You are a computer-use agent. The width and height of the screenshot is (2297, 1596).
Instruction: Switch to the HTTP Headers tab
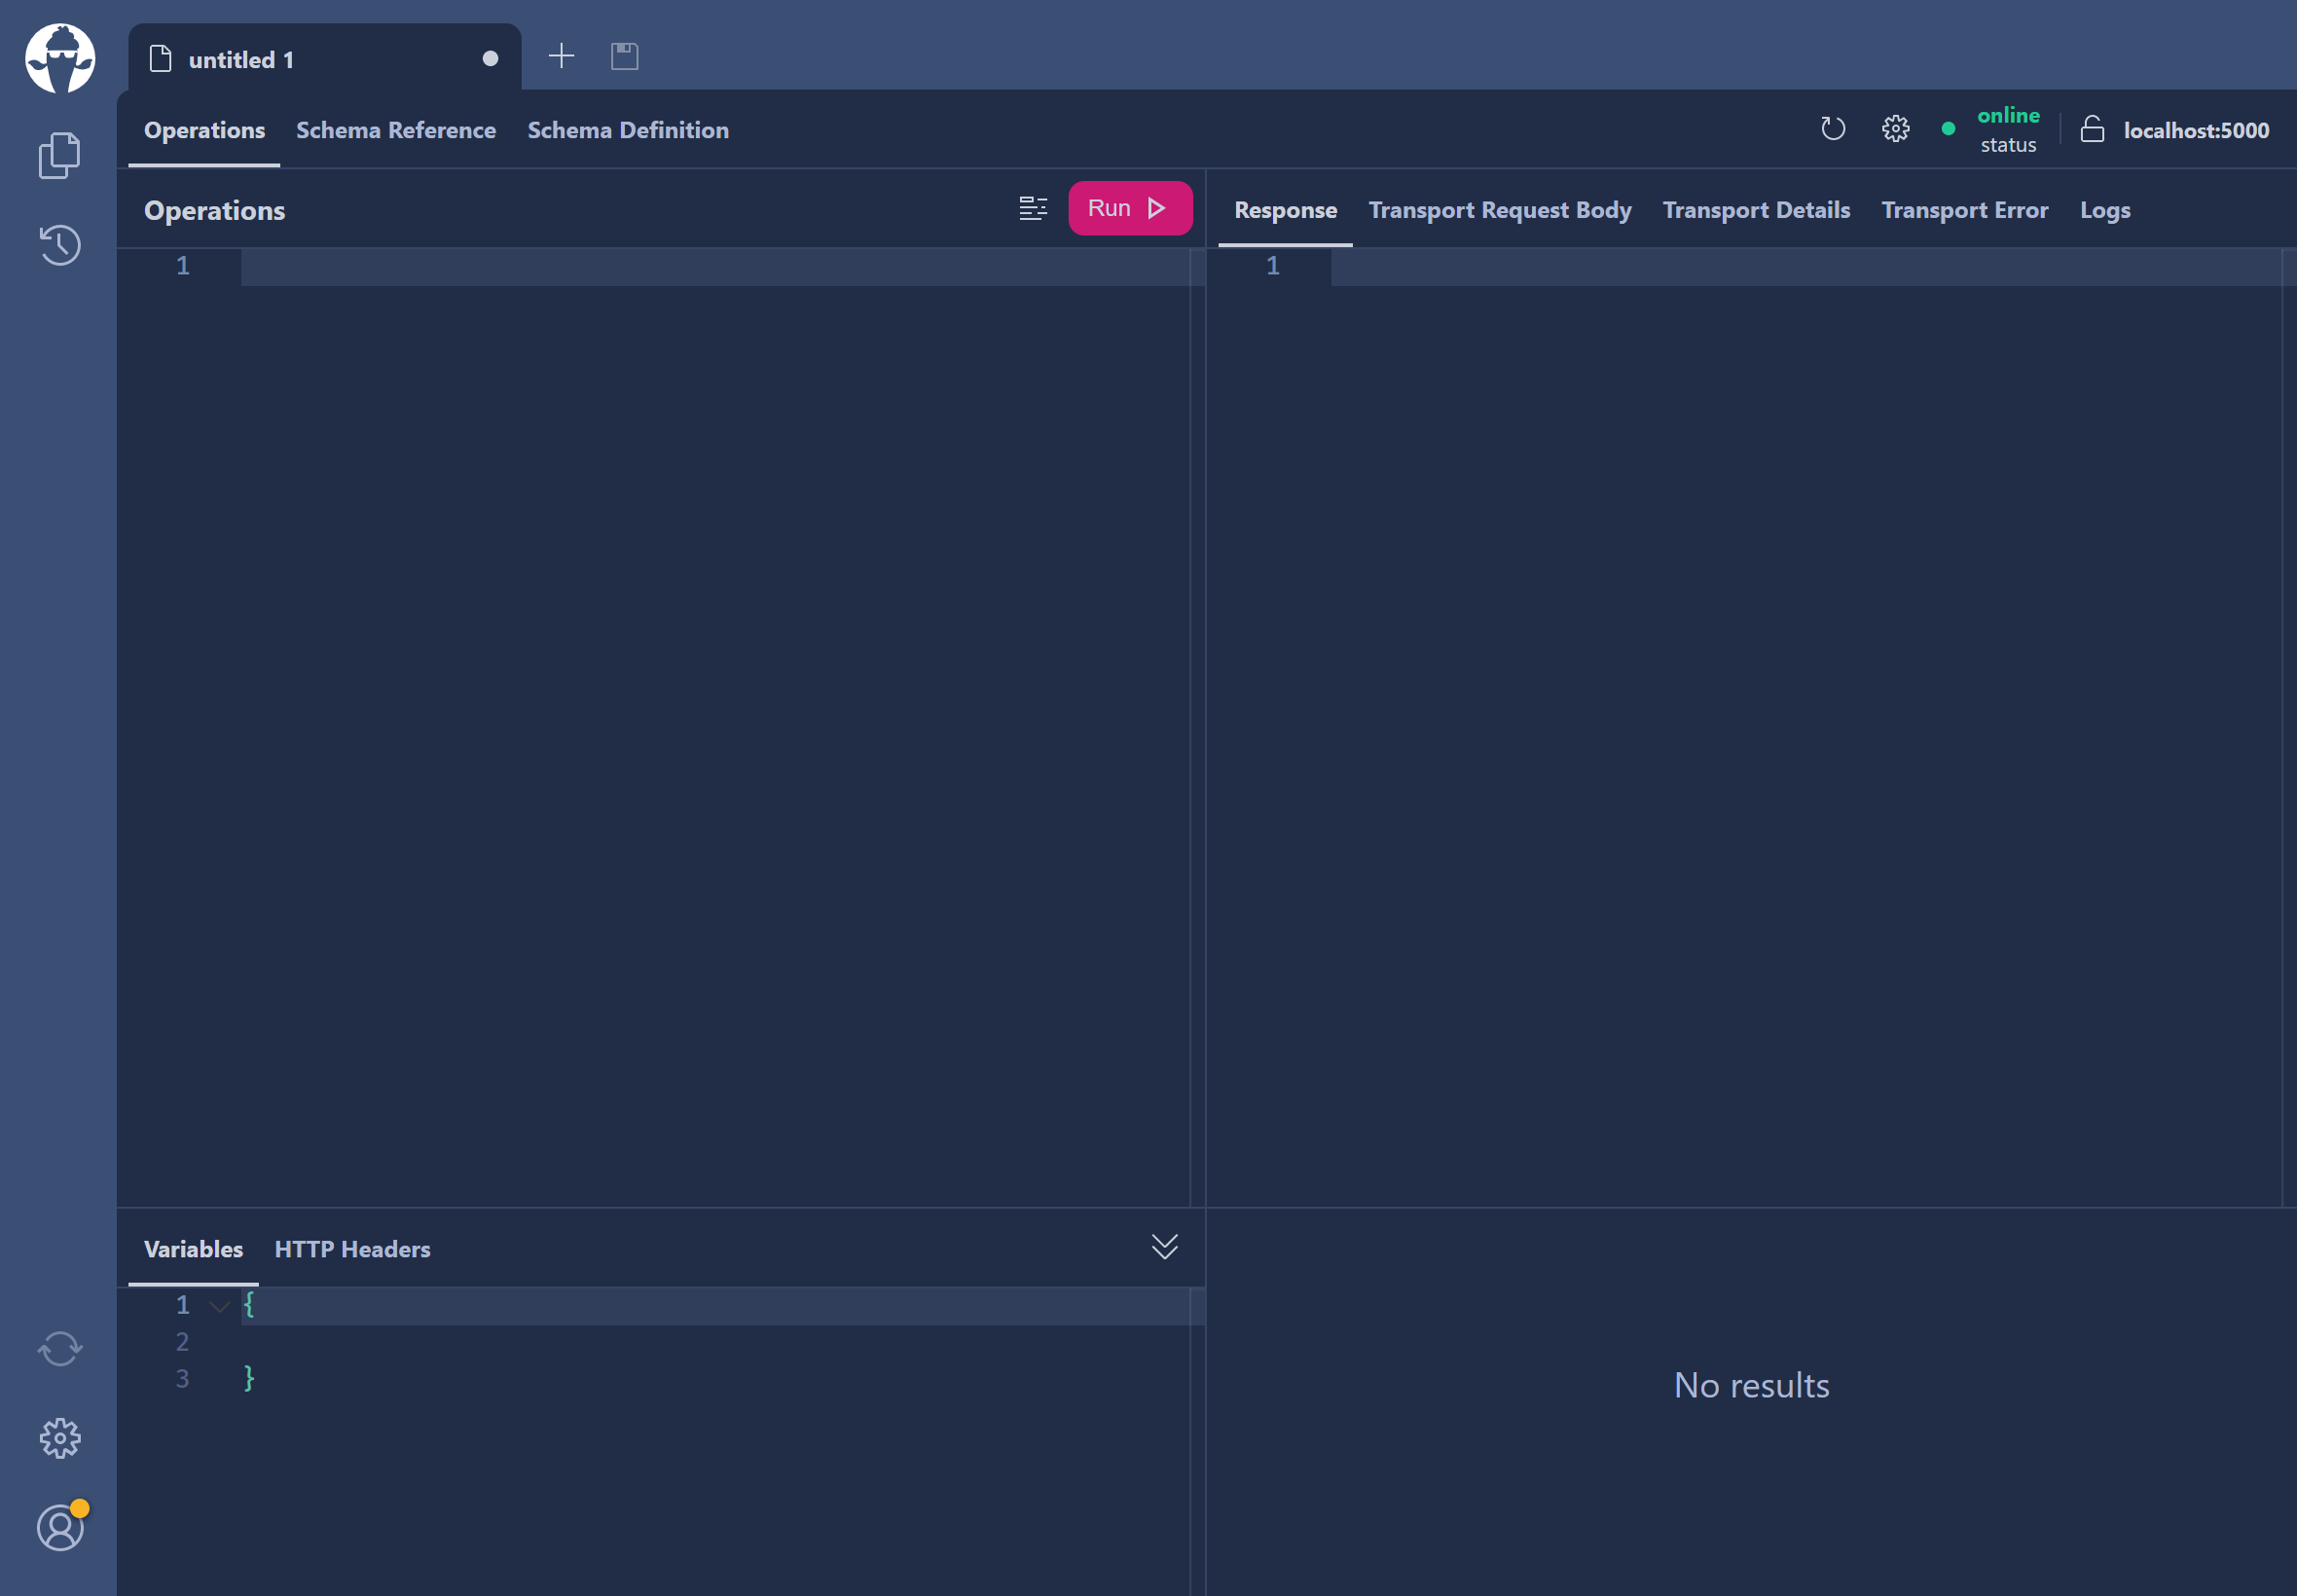pyautogui.click(x=352, y=1249)
